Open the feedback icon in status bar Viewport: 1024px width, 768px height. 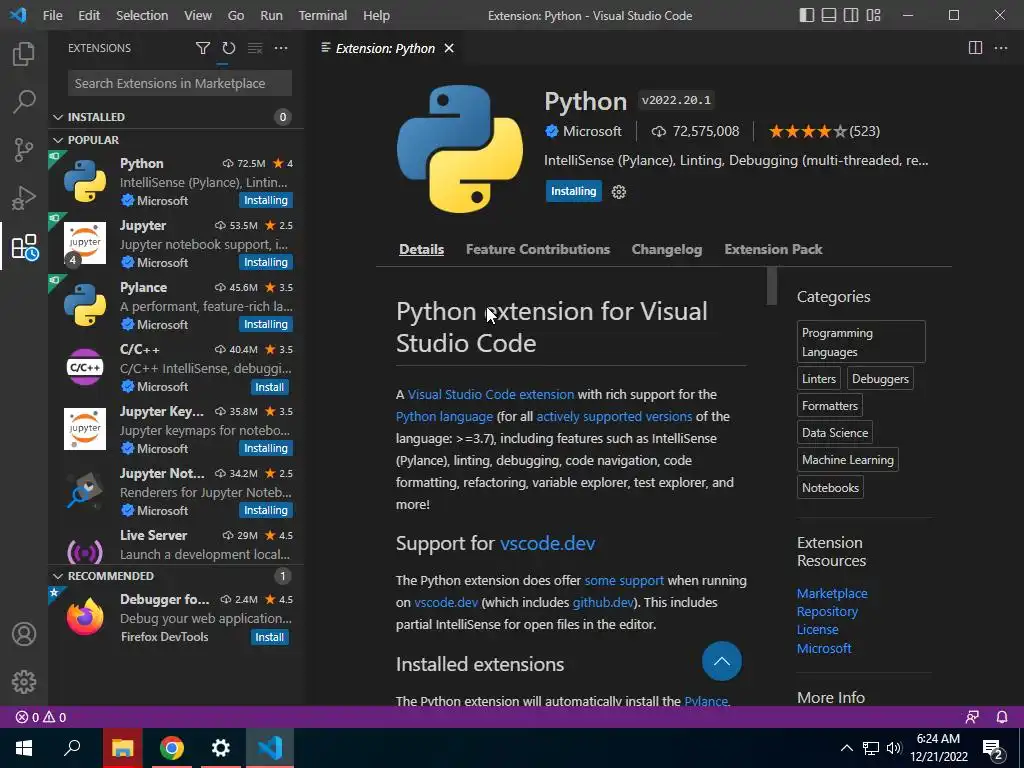[972, 717]
